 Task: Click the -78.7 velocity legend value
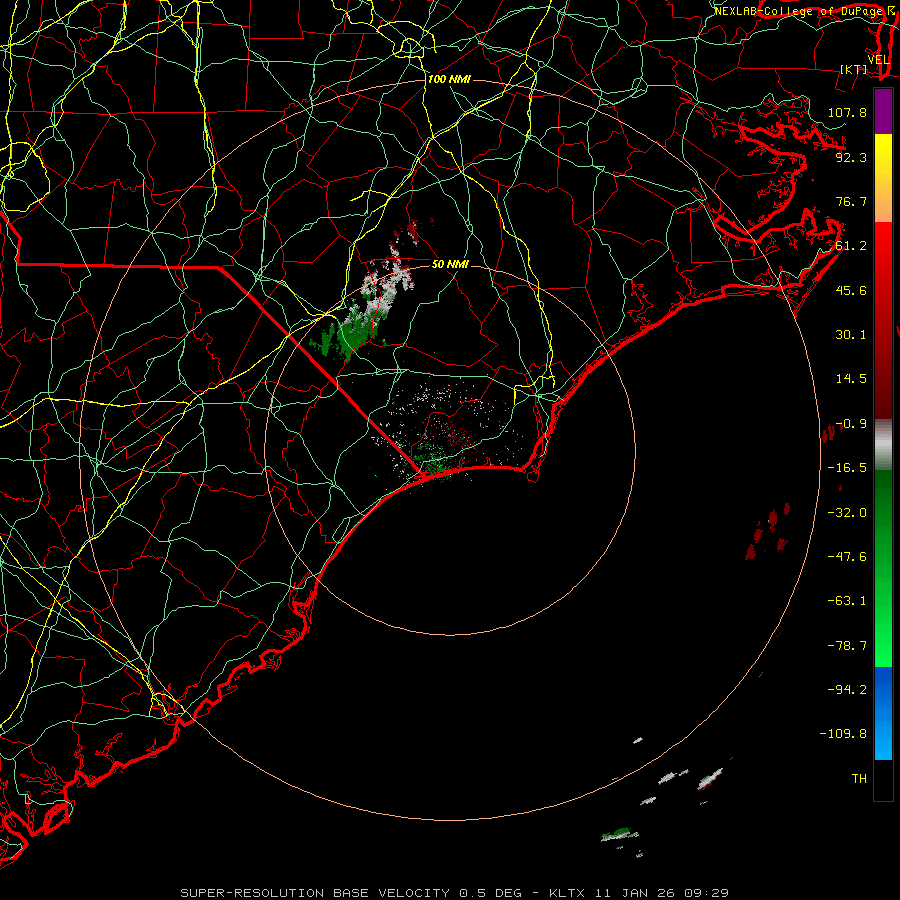847,646
